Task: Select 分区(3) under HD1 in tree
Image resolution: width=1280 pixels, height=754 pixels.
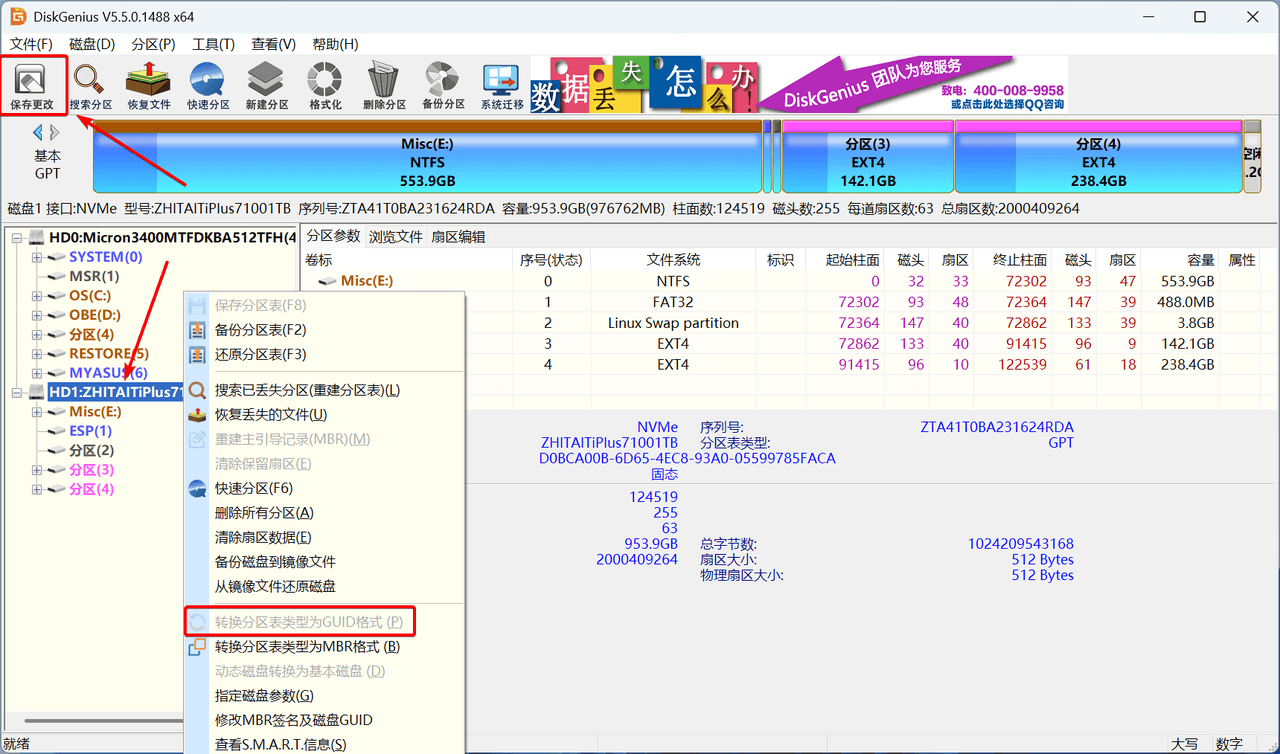Action: [91, 470]
